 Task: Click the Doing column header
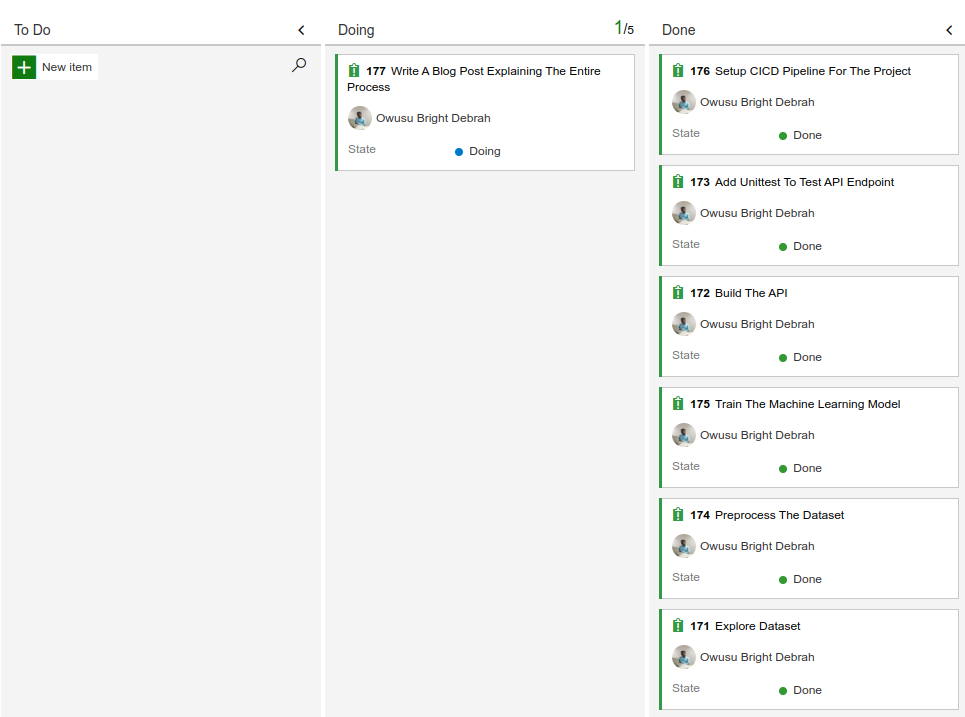click(x=356, y=30)
